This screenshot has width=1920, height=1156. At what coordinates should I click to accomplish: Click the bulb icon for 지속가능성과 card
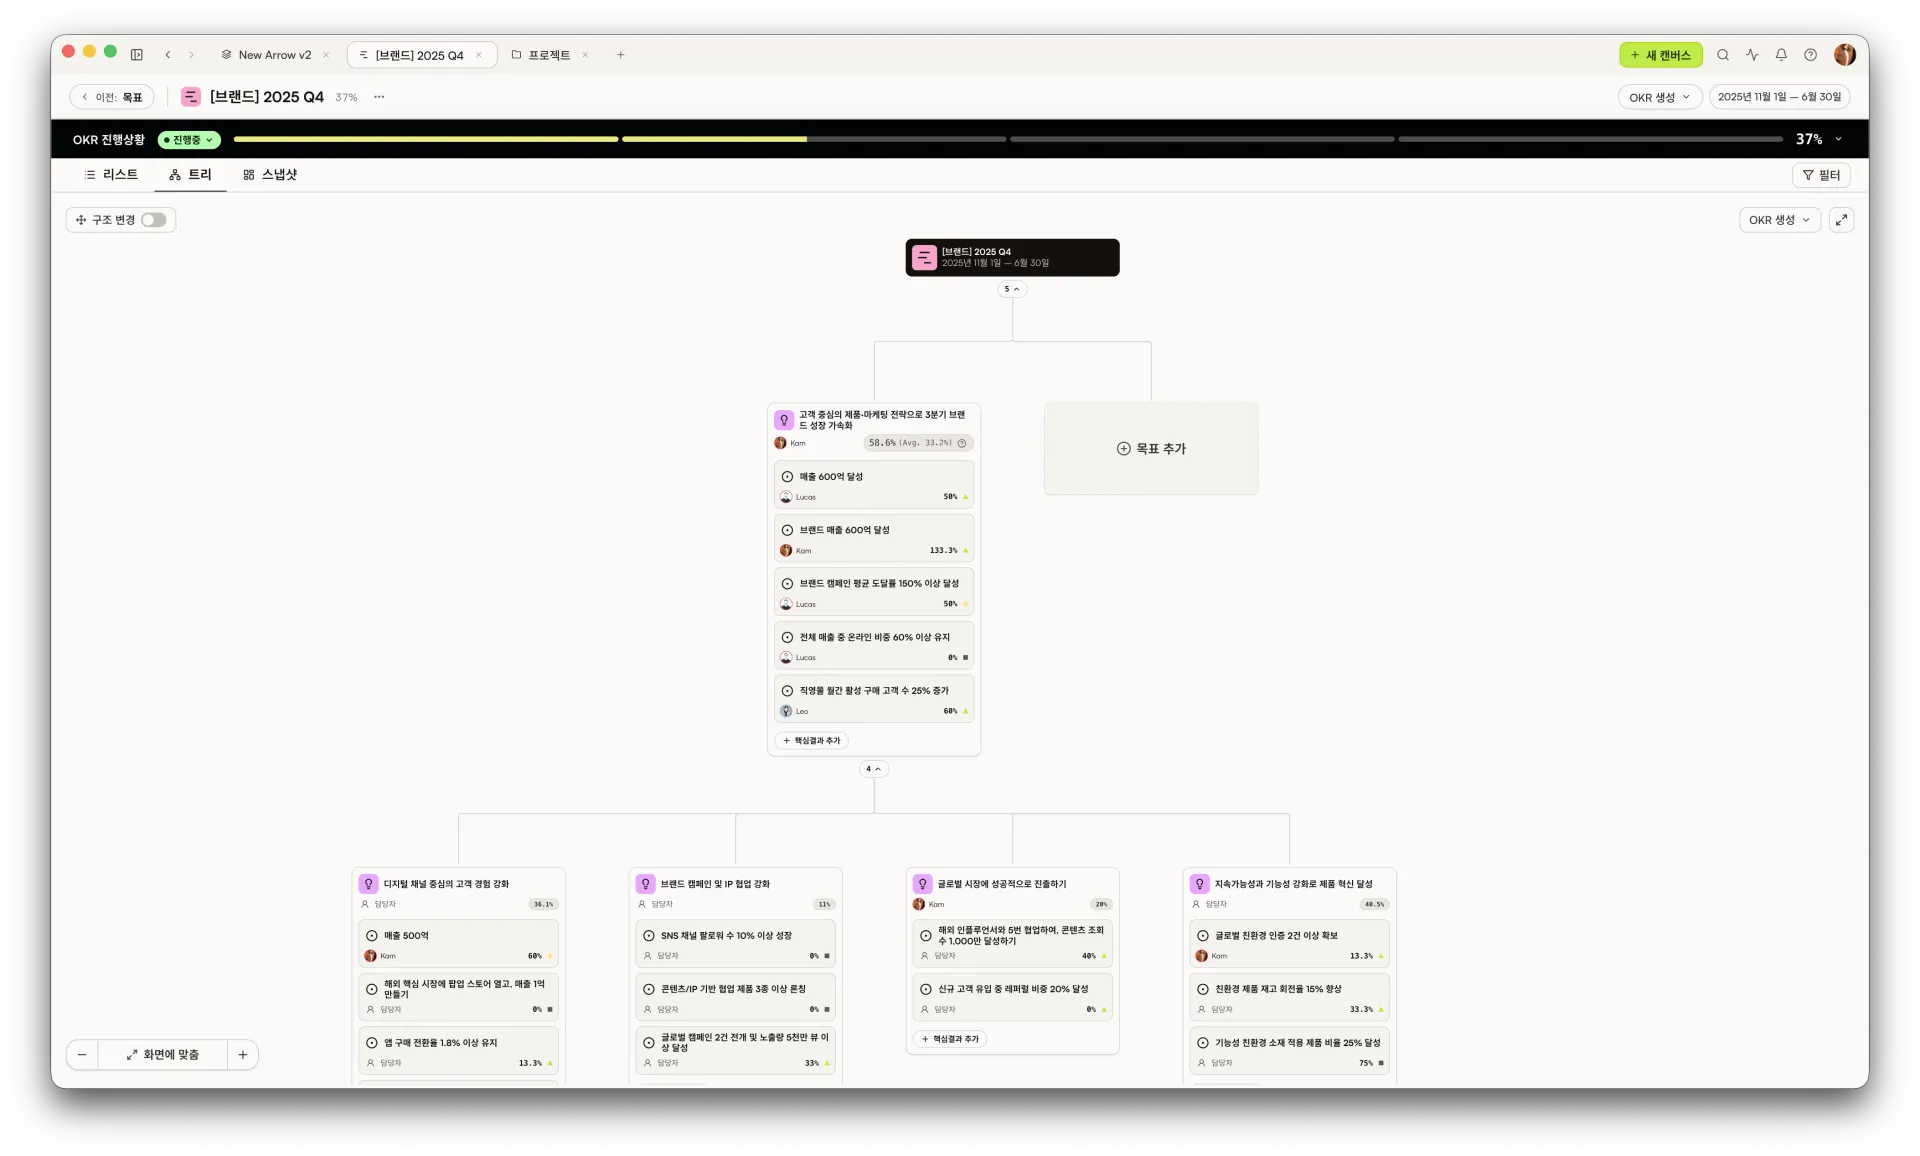coord(1199,884)
